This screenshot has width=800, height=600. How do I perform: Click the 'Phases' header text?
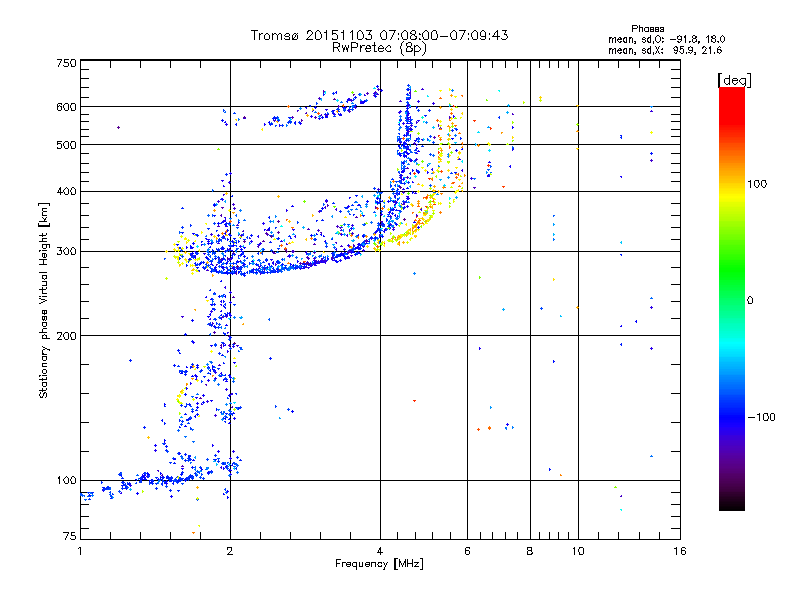[x=647, y=29]
